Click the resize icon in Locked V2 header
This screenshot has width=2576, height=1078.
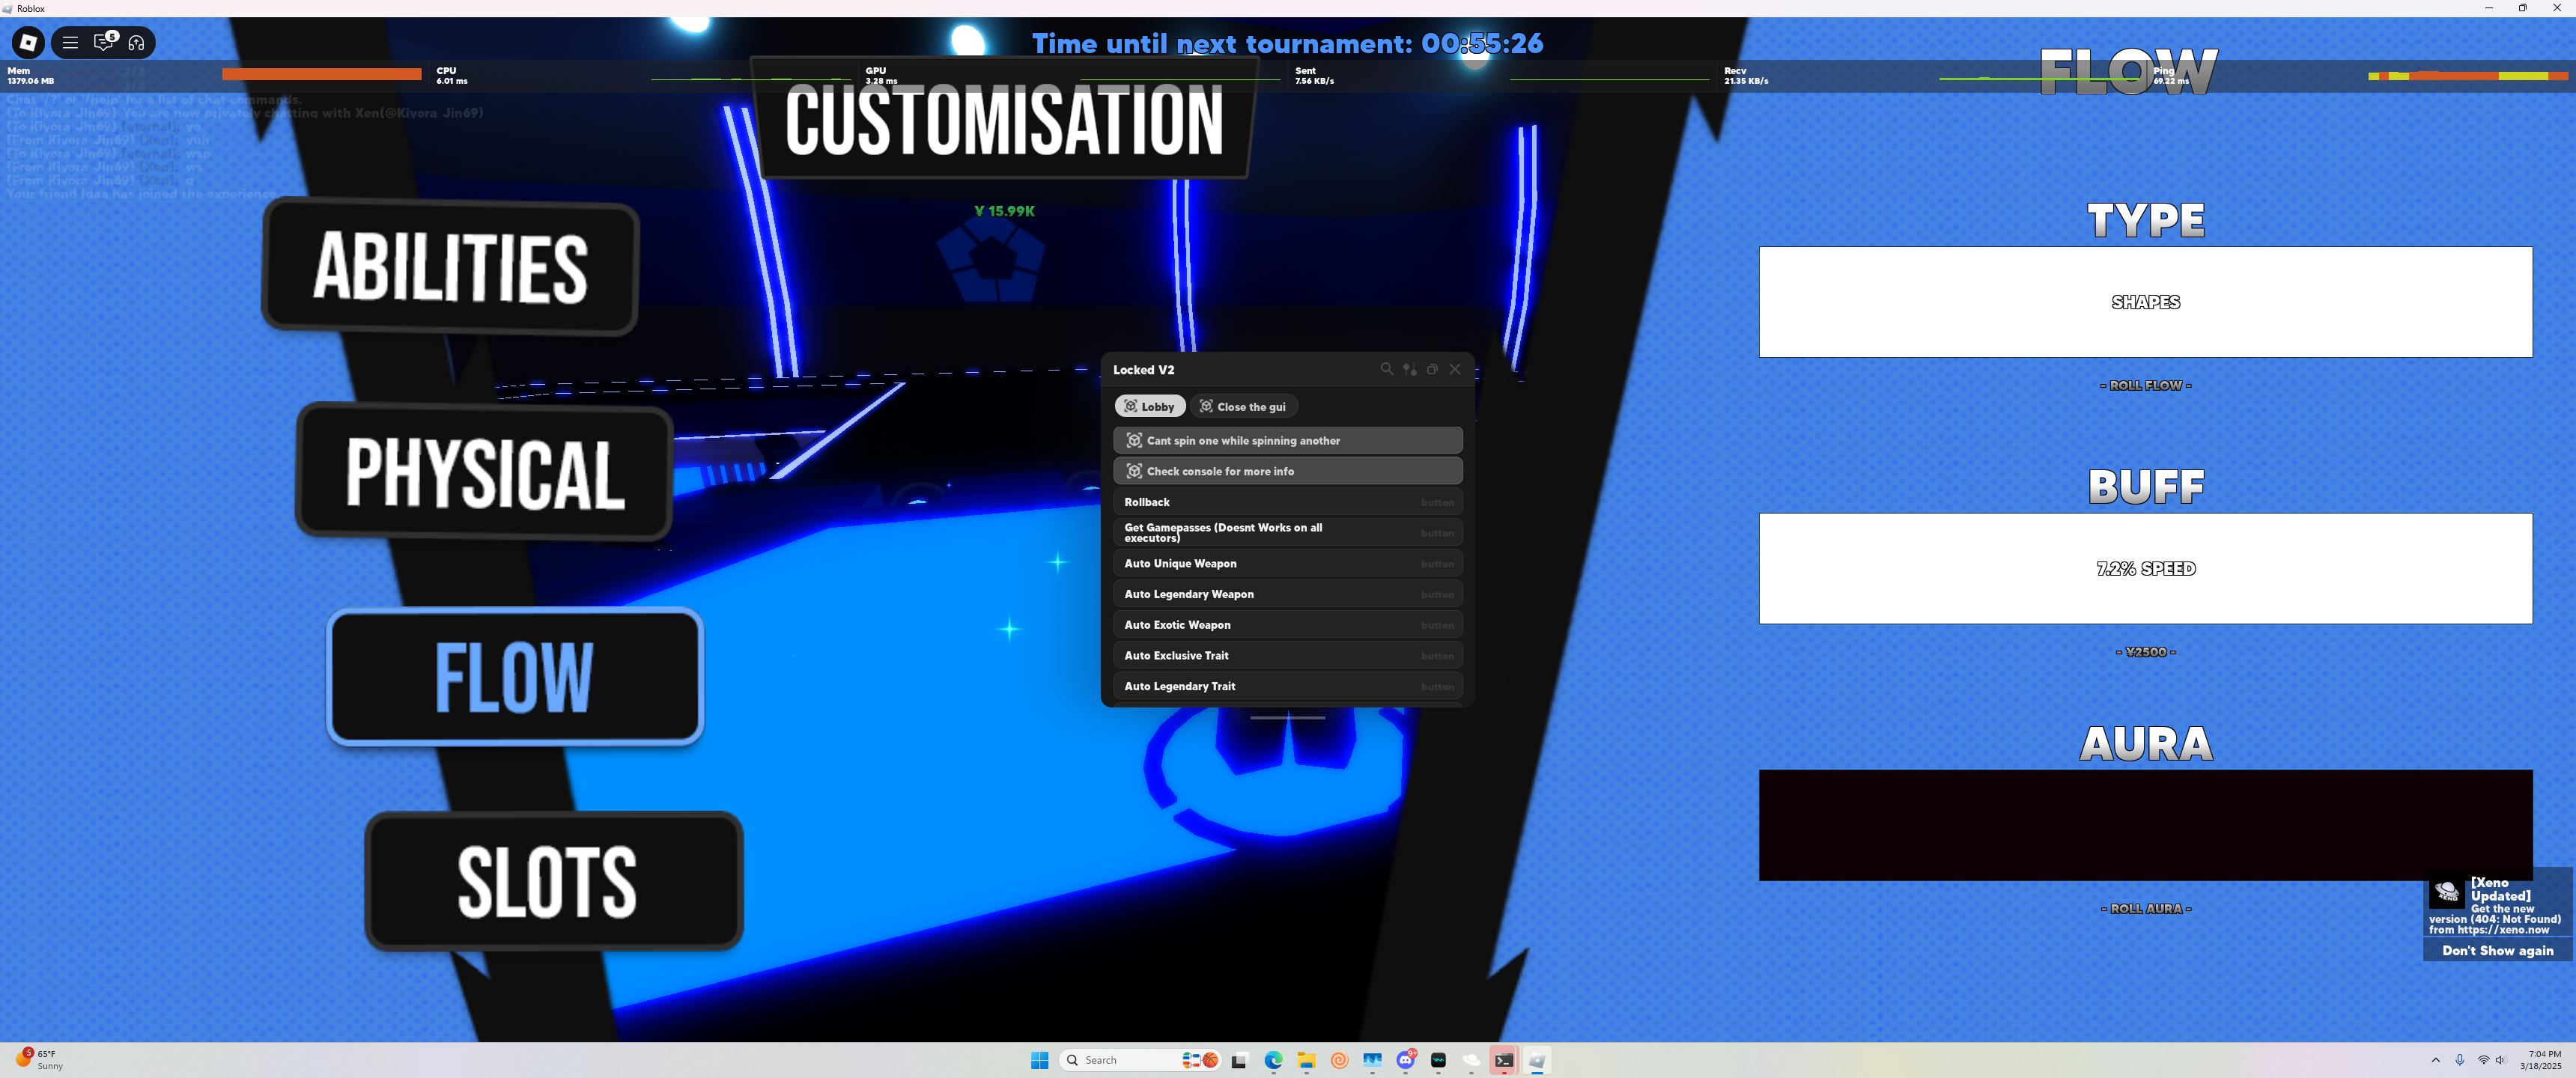1432,369
